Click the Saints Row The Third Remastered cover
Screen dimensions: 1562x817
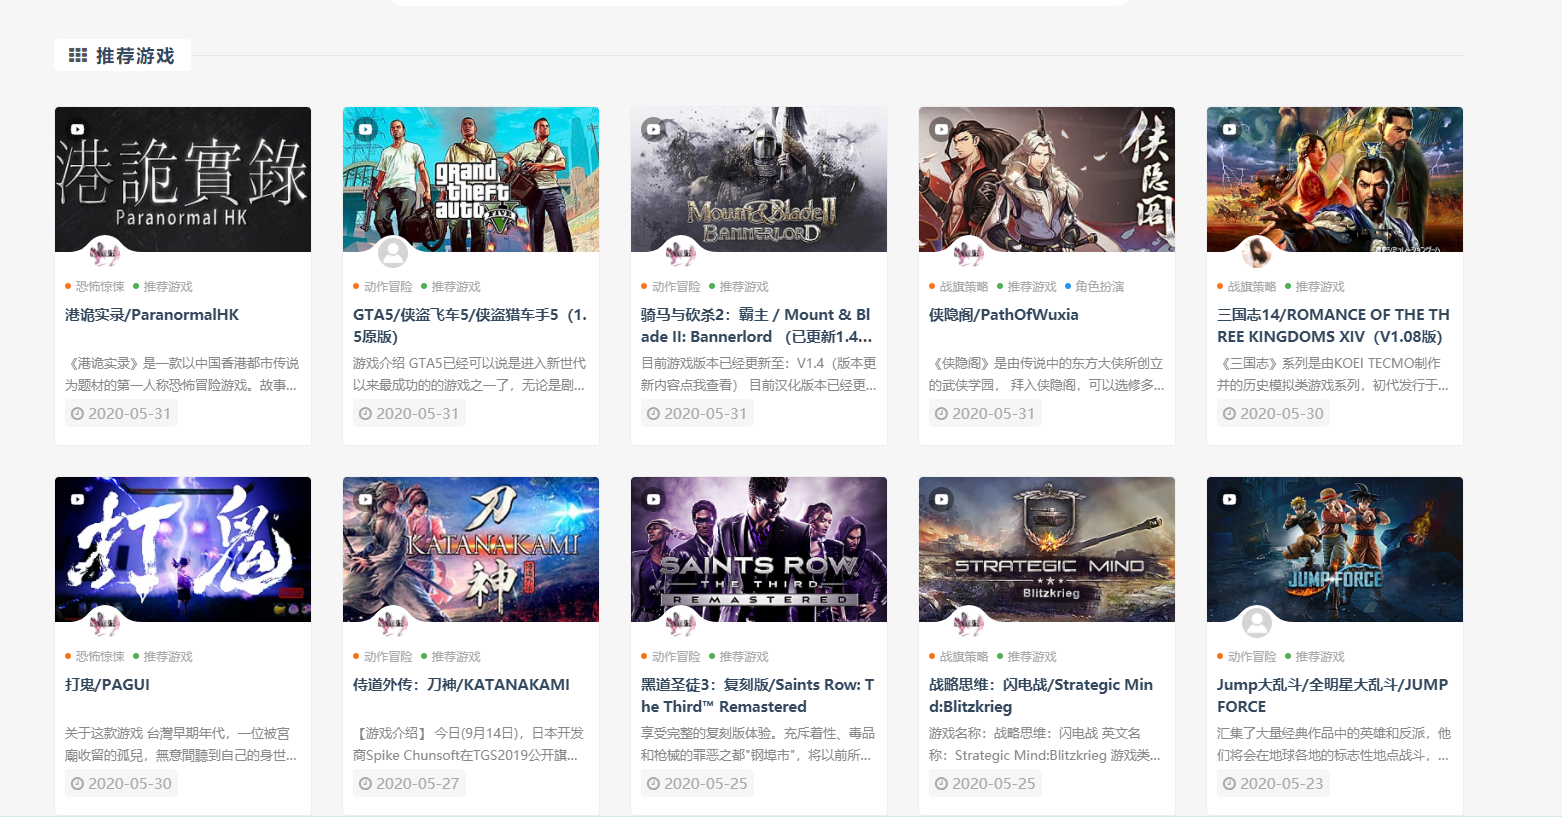point(759,549)
